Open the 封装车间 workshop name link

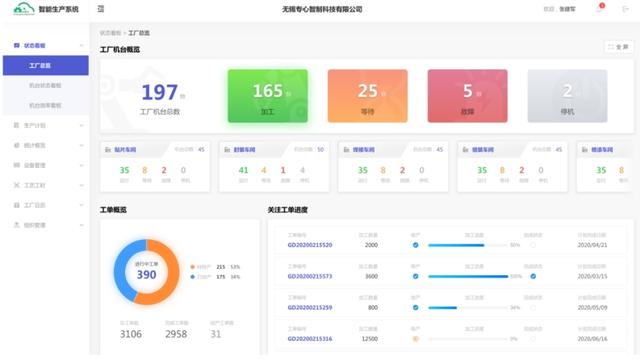coord(244,150)
